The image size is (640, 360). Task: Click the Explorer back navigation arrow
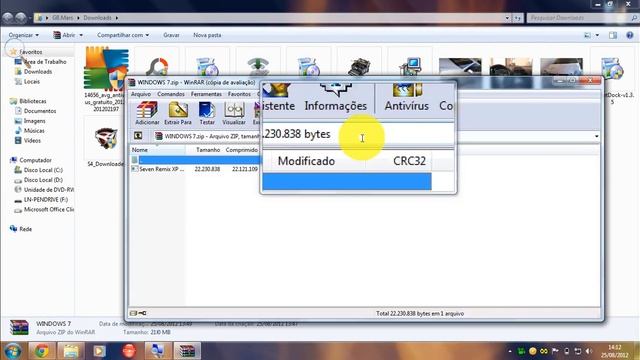[x=8, y=18]
